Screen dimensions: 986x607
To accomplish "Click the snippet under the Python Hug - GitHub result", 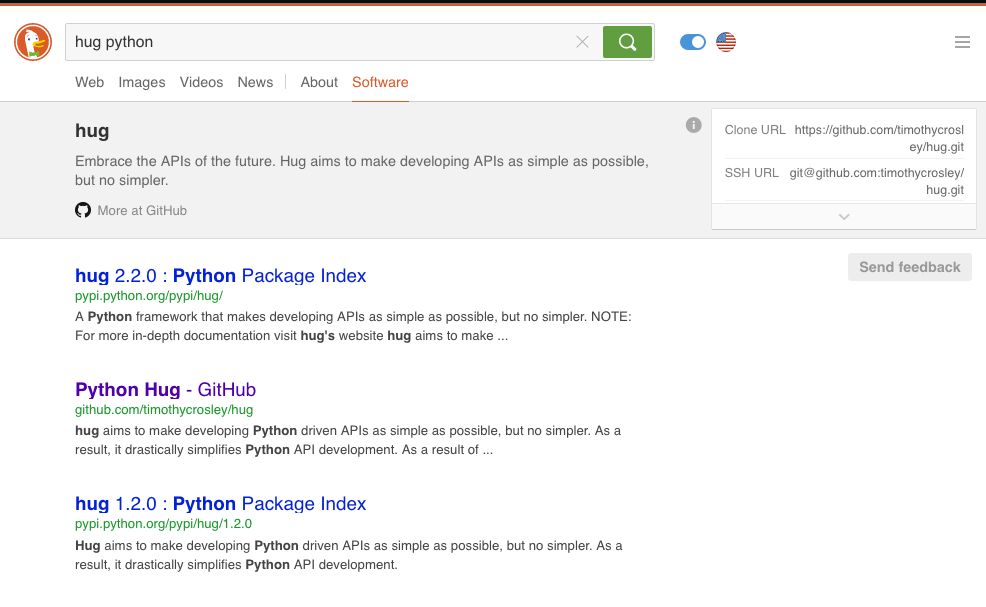I will (x=348, y=440).
